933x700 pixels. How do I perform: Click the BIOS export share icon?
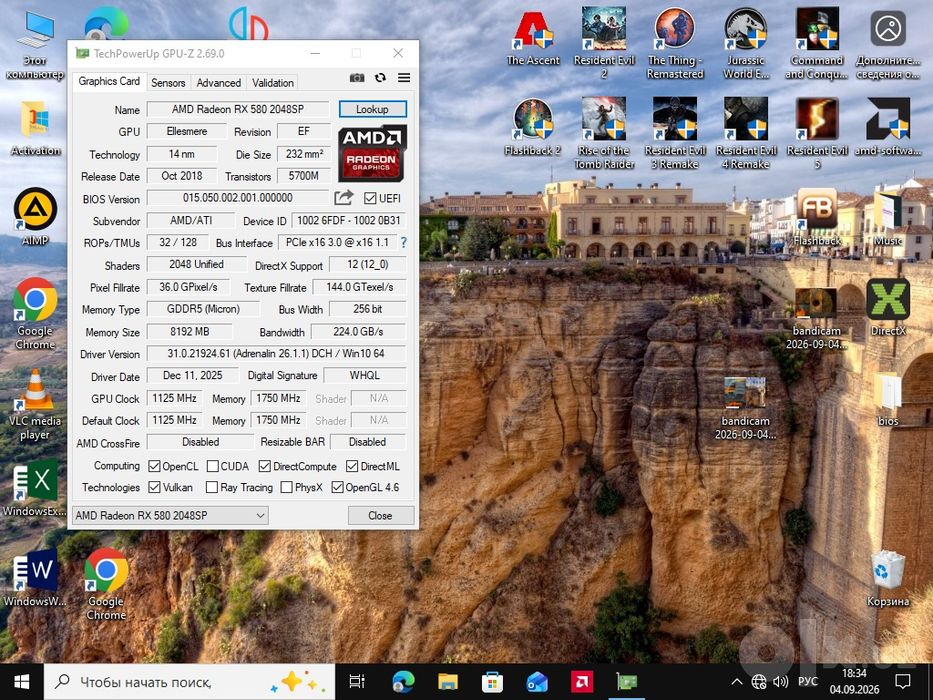pyautogui.click(x=343, y=198)
